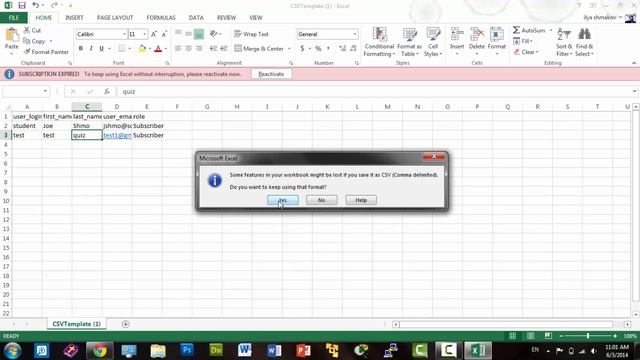
Task: Select the CSVTemplate (1) sheet tab
Action: (77, 324)
